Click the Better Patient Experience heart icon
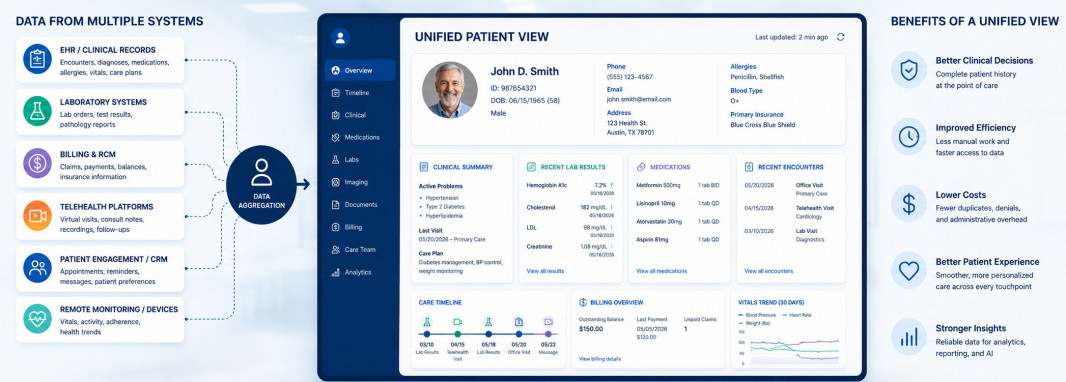The image size is (1066, 382). click(x=908, y=270)
